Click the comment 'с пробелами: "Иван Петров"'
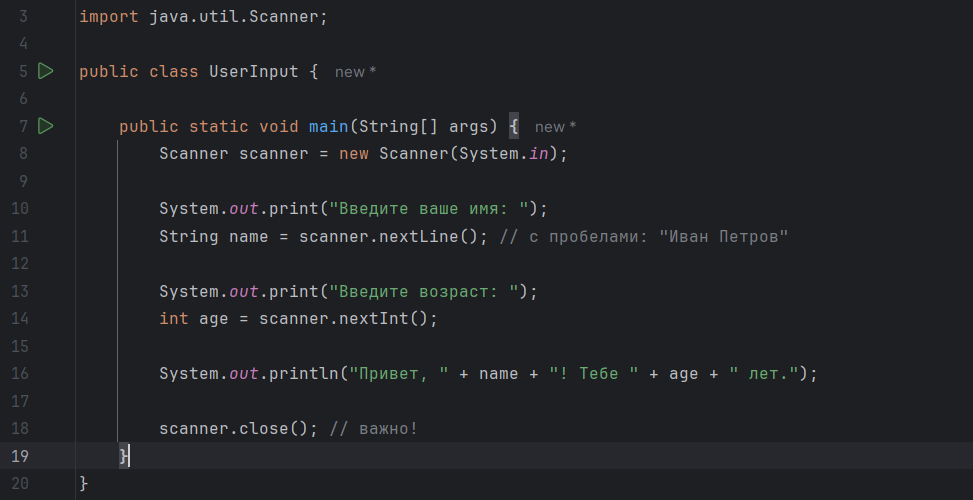Viewport: 973px width, 500px height. 658,236
